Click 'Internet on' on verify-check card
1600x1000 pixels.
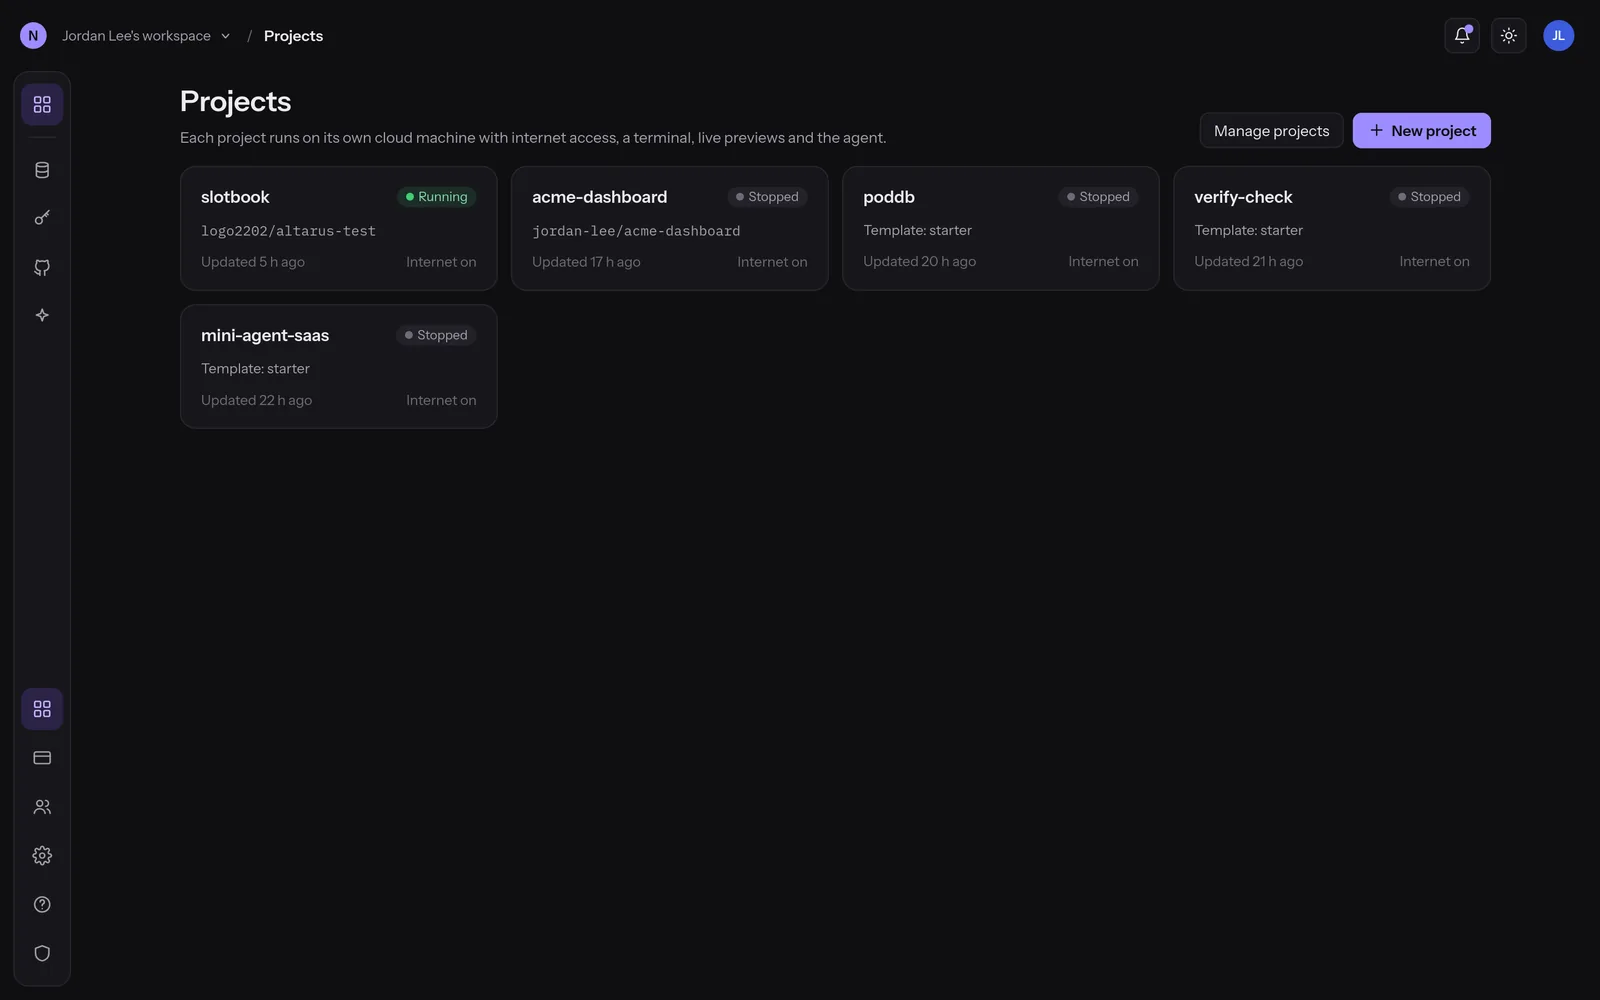1434,262
